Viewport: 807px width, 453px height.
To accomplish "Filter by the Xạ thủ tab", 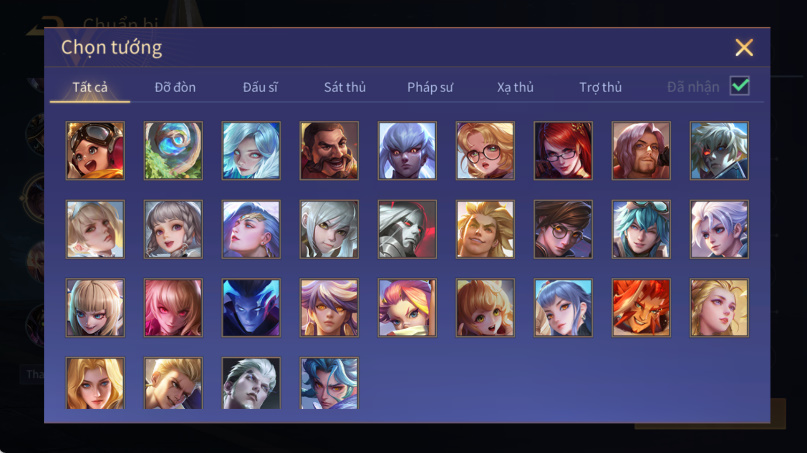I will (x=515, y=87).
